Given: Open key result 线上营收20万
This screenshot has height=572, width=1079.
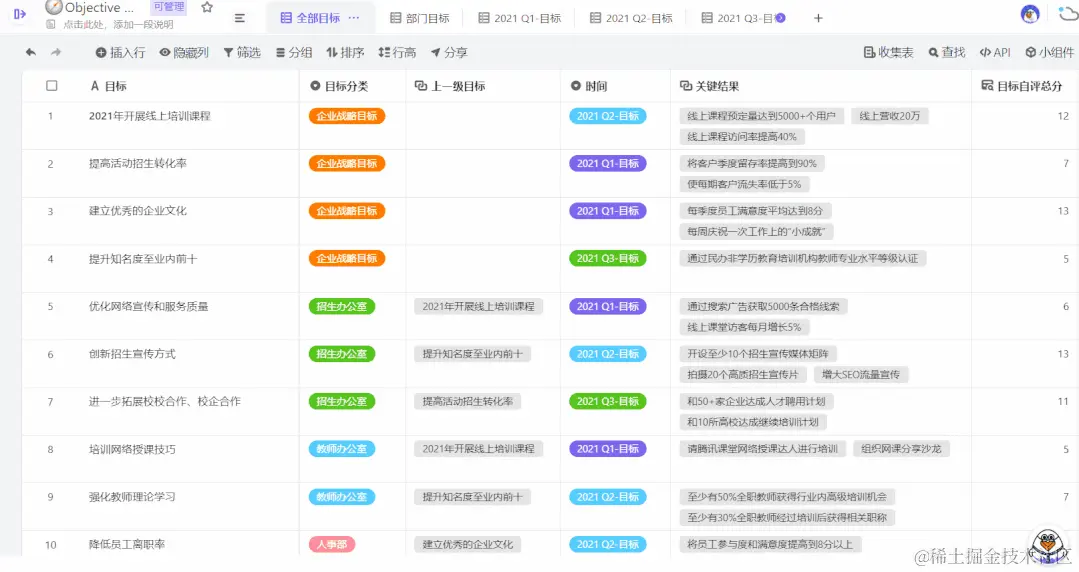Looking at the screenshot, I should coord(890,116).
